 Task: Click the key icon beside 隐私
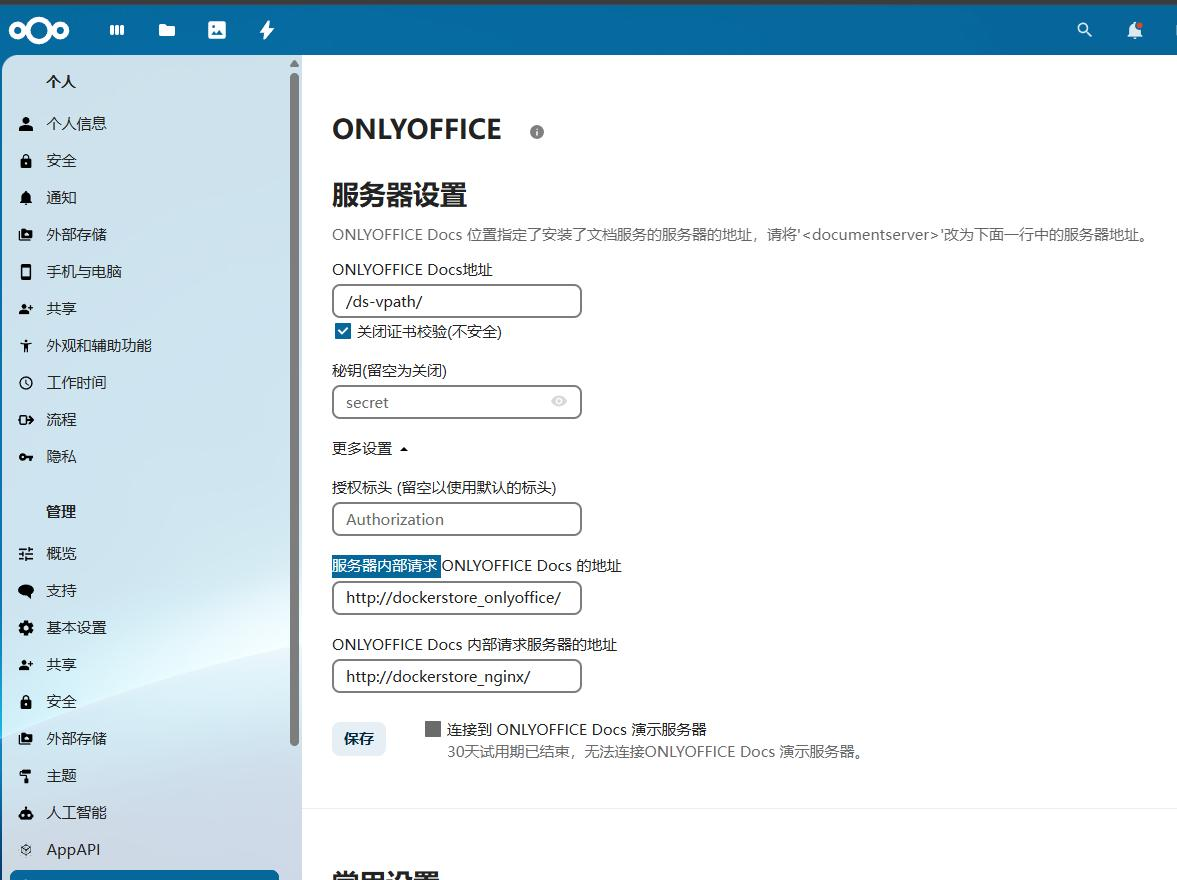tap(26, 457)
